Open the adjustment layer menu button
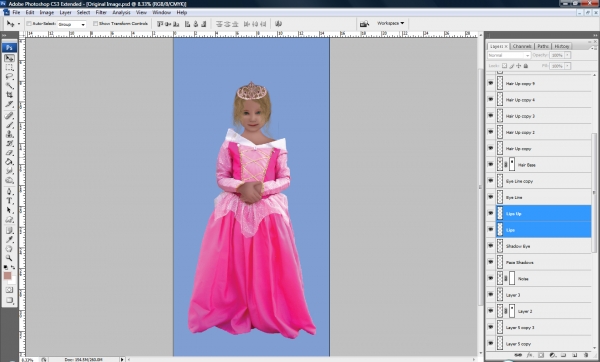Image resolution: width=600 pixels, height=362 pixels. (552, 355)
